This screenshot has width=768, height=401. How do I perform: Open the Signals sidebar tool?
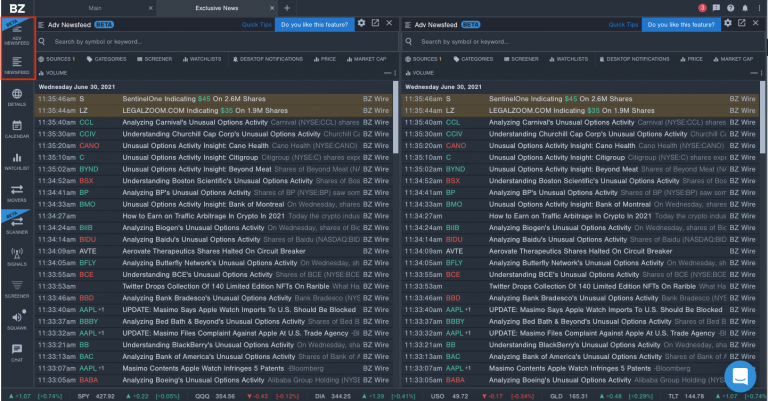click(17, 257)
